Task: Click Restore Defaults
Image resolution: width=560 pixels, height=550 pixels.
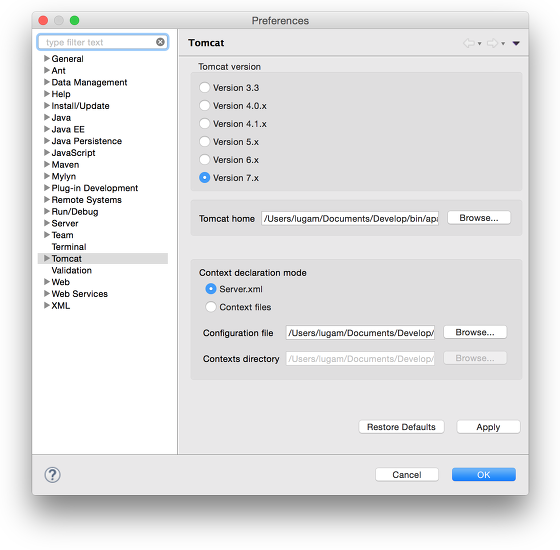Action: [401, 427]
